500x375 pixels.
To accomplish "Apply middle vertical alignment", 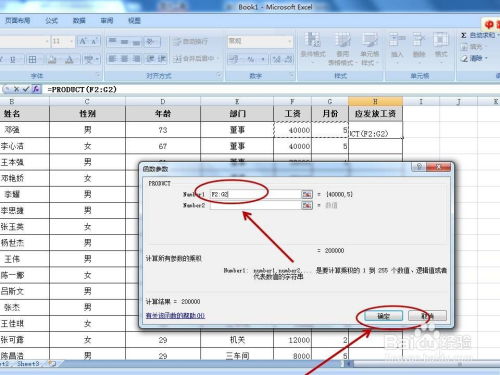I will click(x=124, y=41).
